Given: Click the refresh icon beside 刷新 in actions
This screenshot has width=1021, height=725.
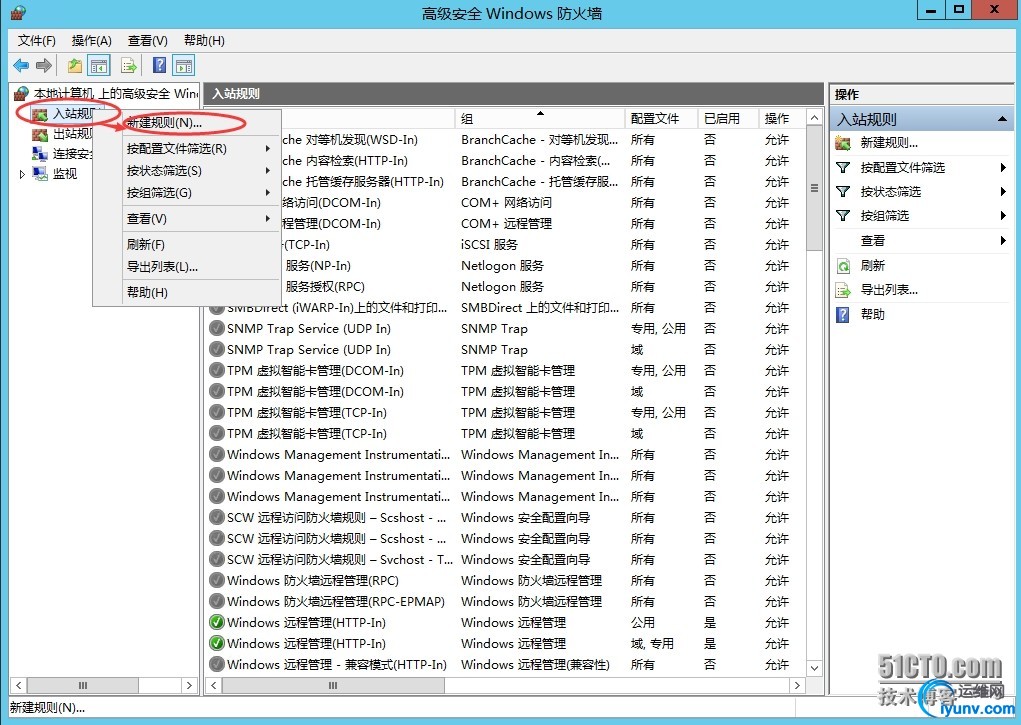Looking at the screenshot, I should (843, 266).
